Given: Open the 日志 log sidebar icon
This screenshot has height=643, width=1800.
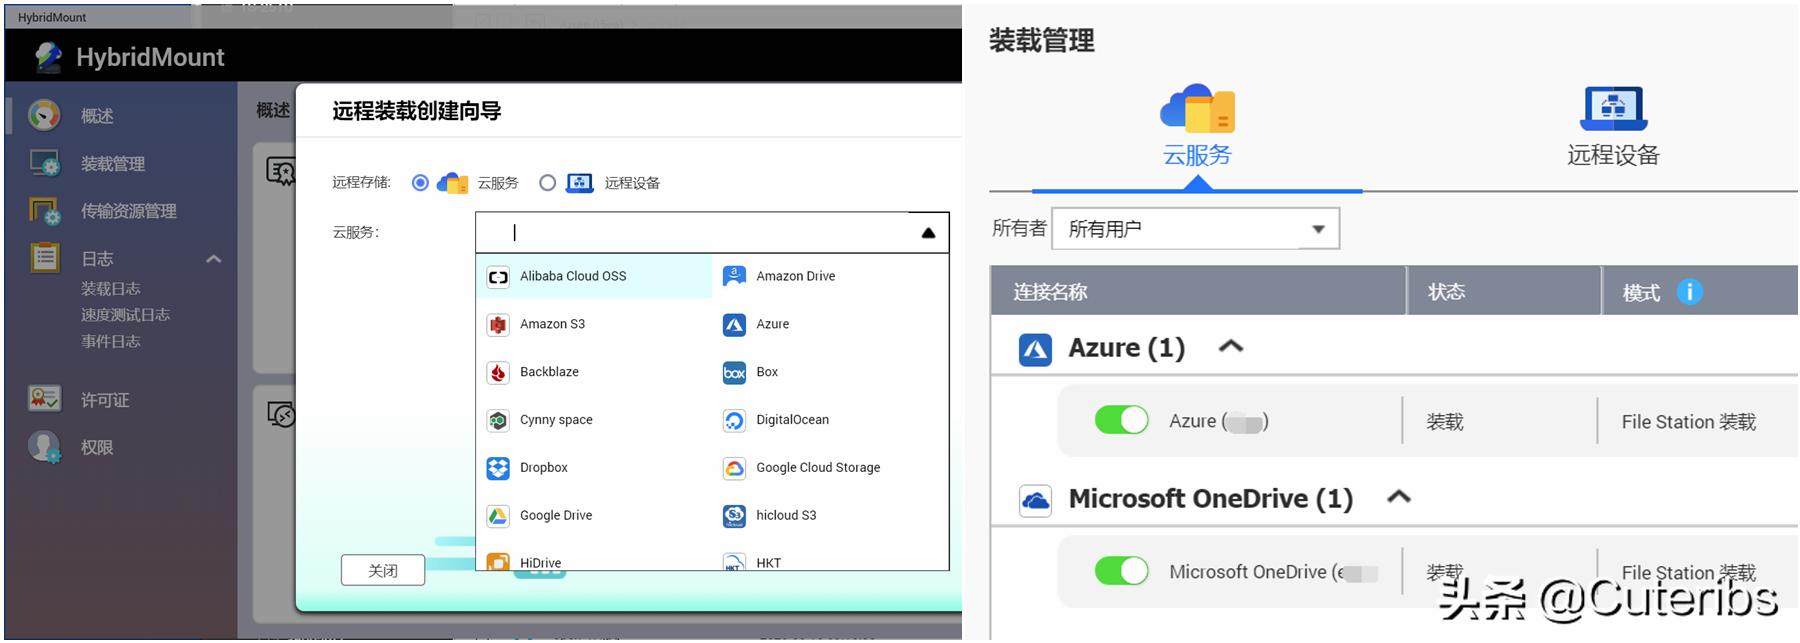Looking at the screenshot, I should tap(44, 258).
